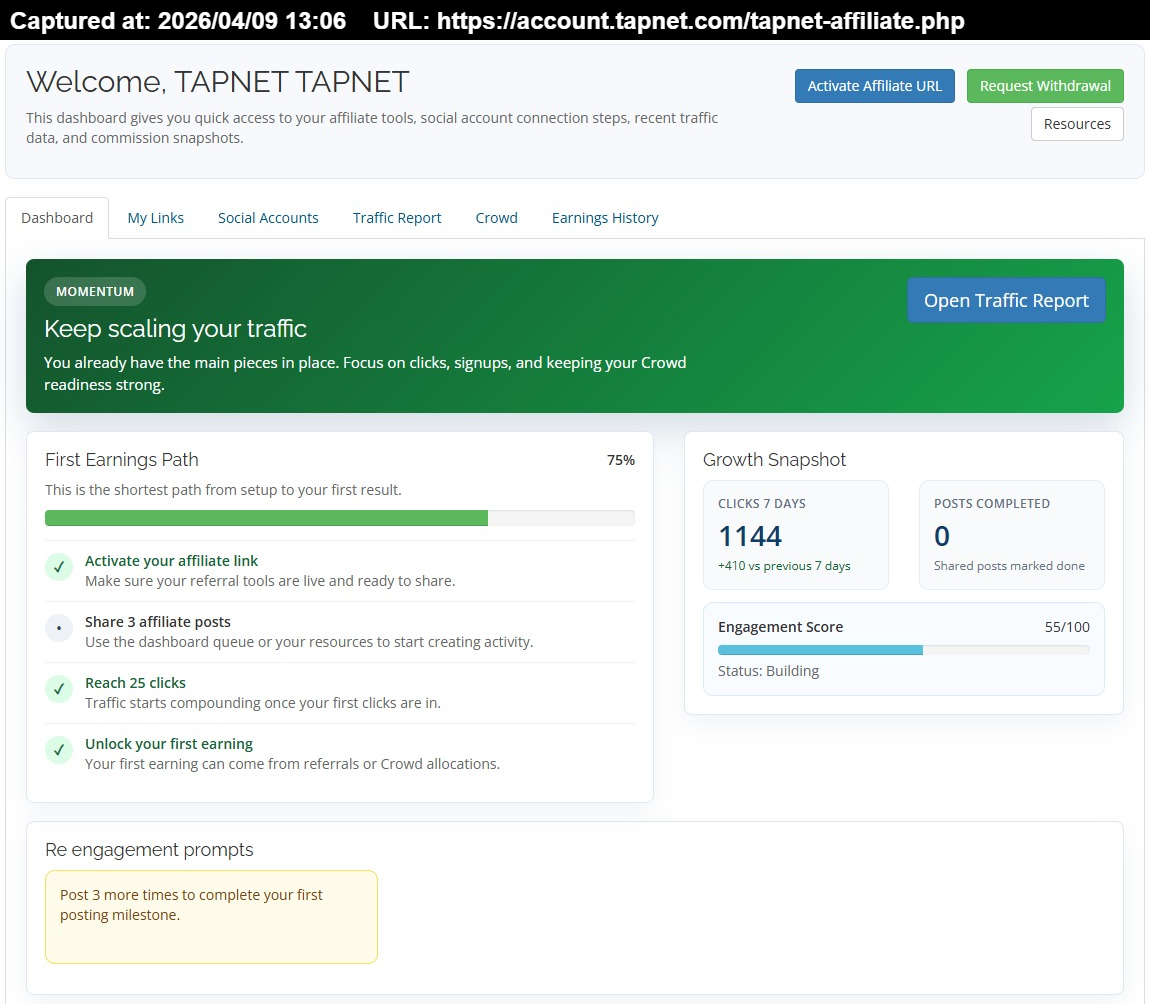
Task: Open the My Links tab
Action: click(156, 218)
